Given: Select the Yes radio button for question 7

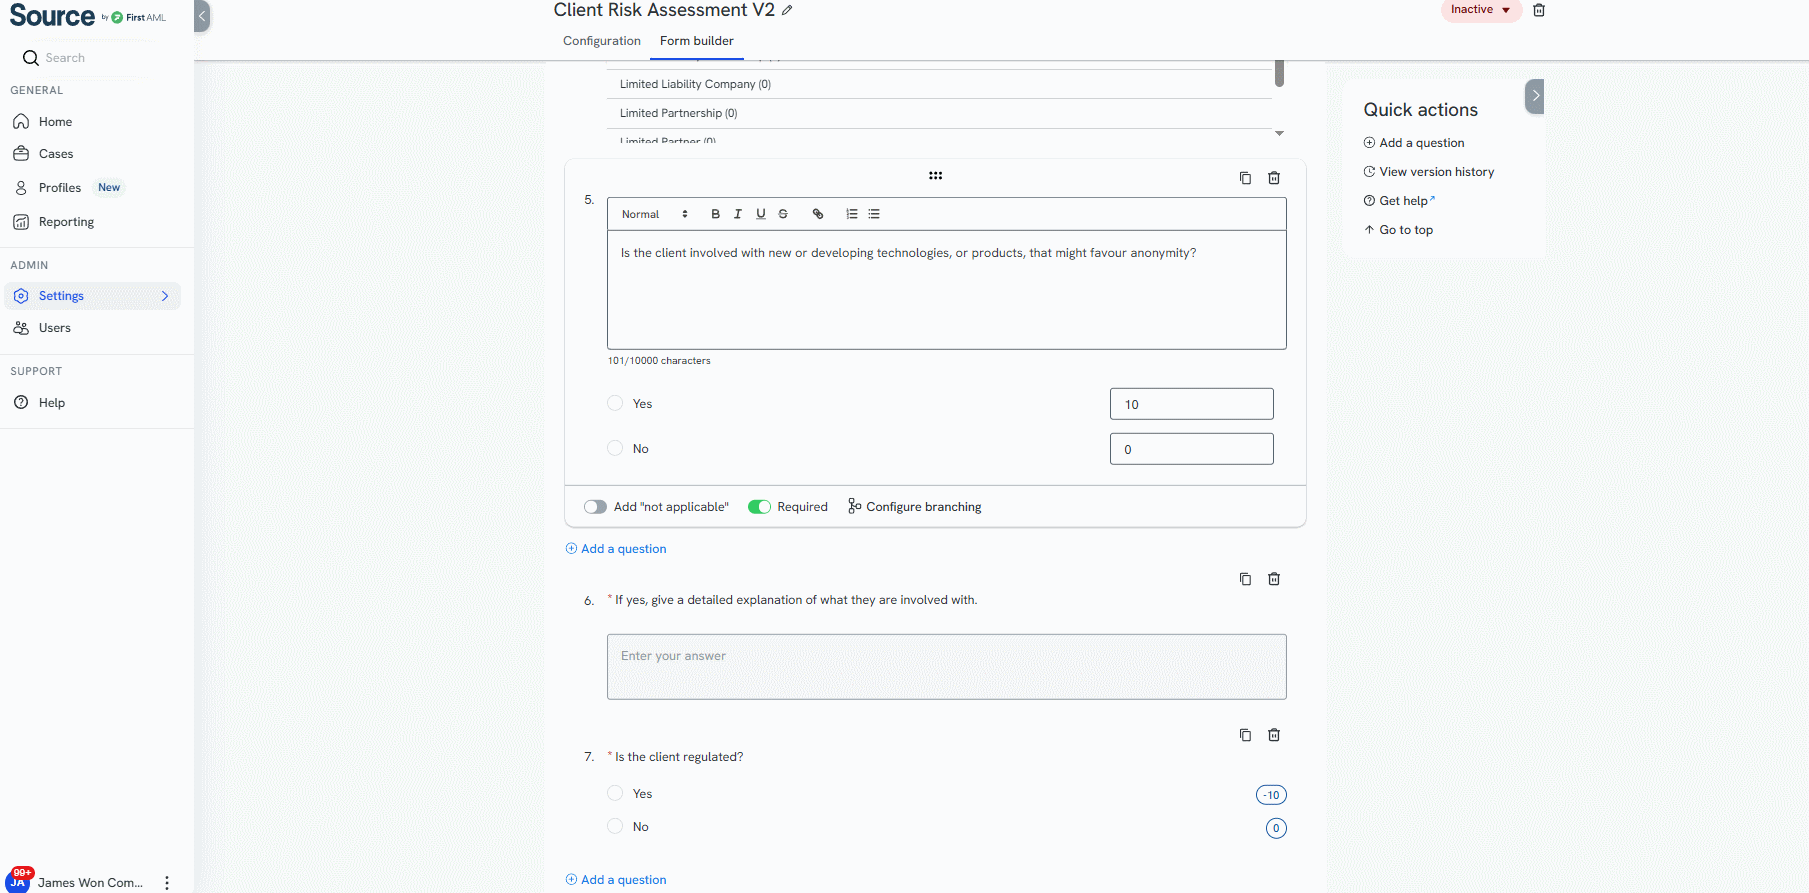Looking at the screenshot, I should [615, 794].
